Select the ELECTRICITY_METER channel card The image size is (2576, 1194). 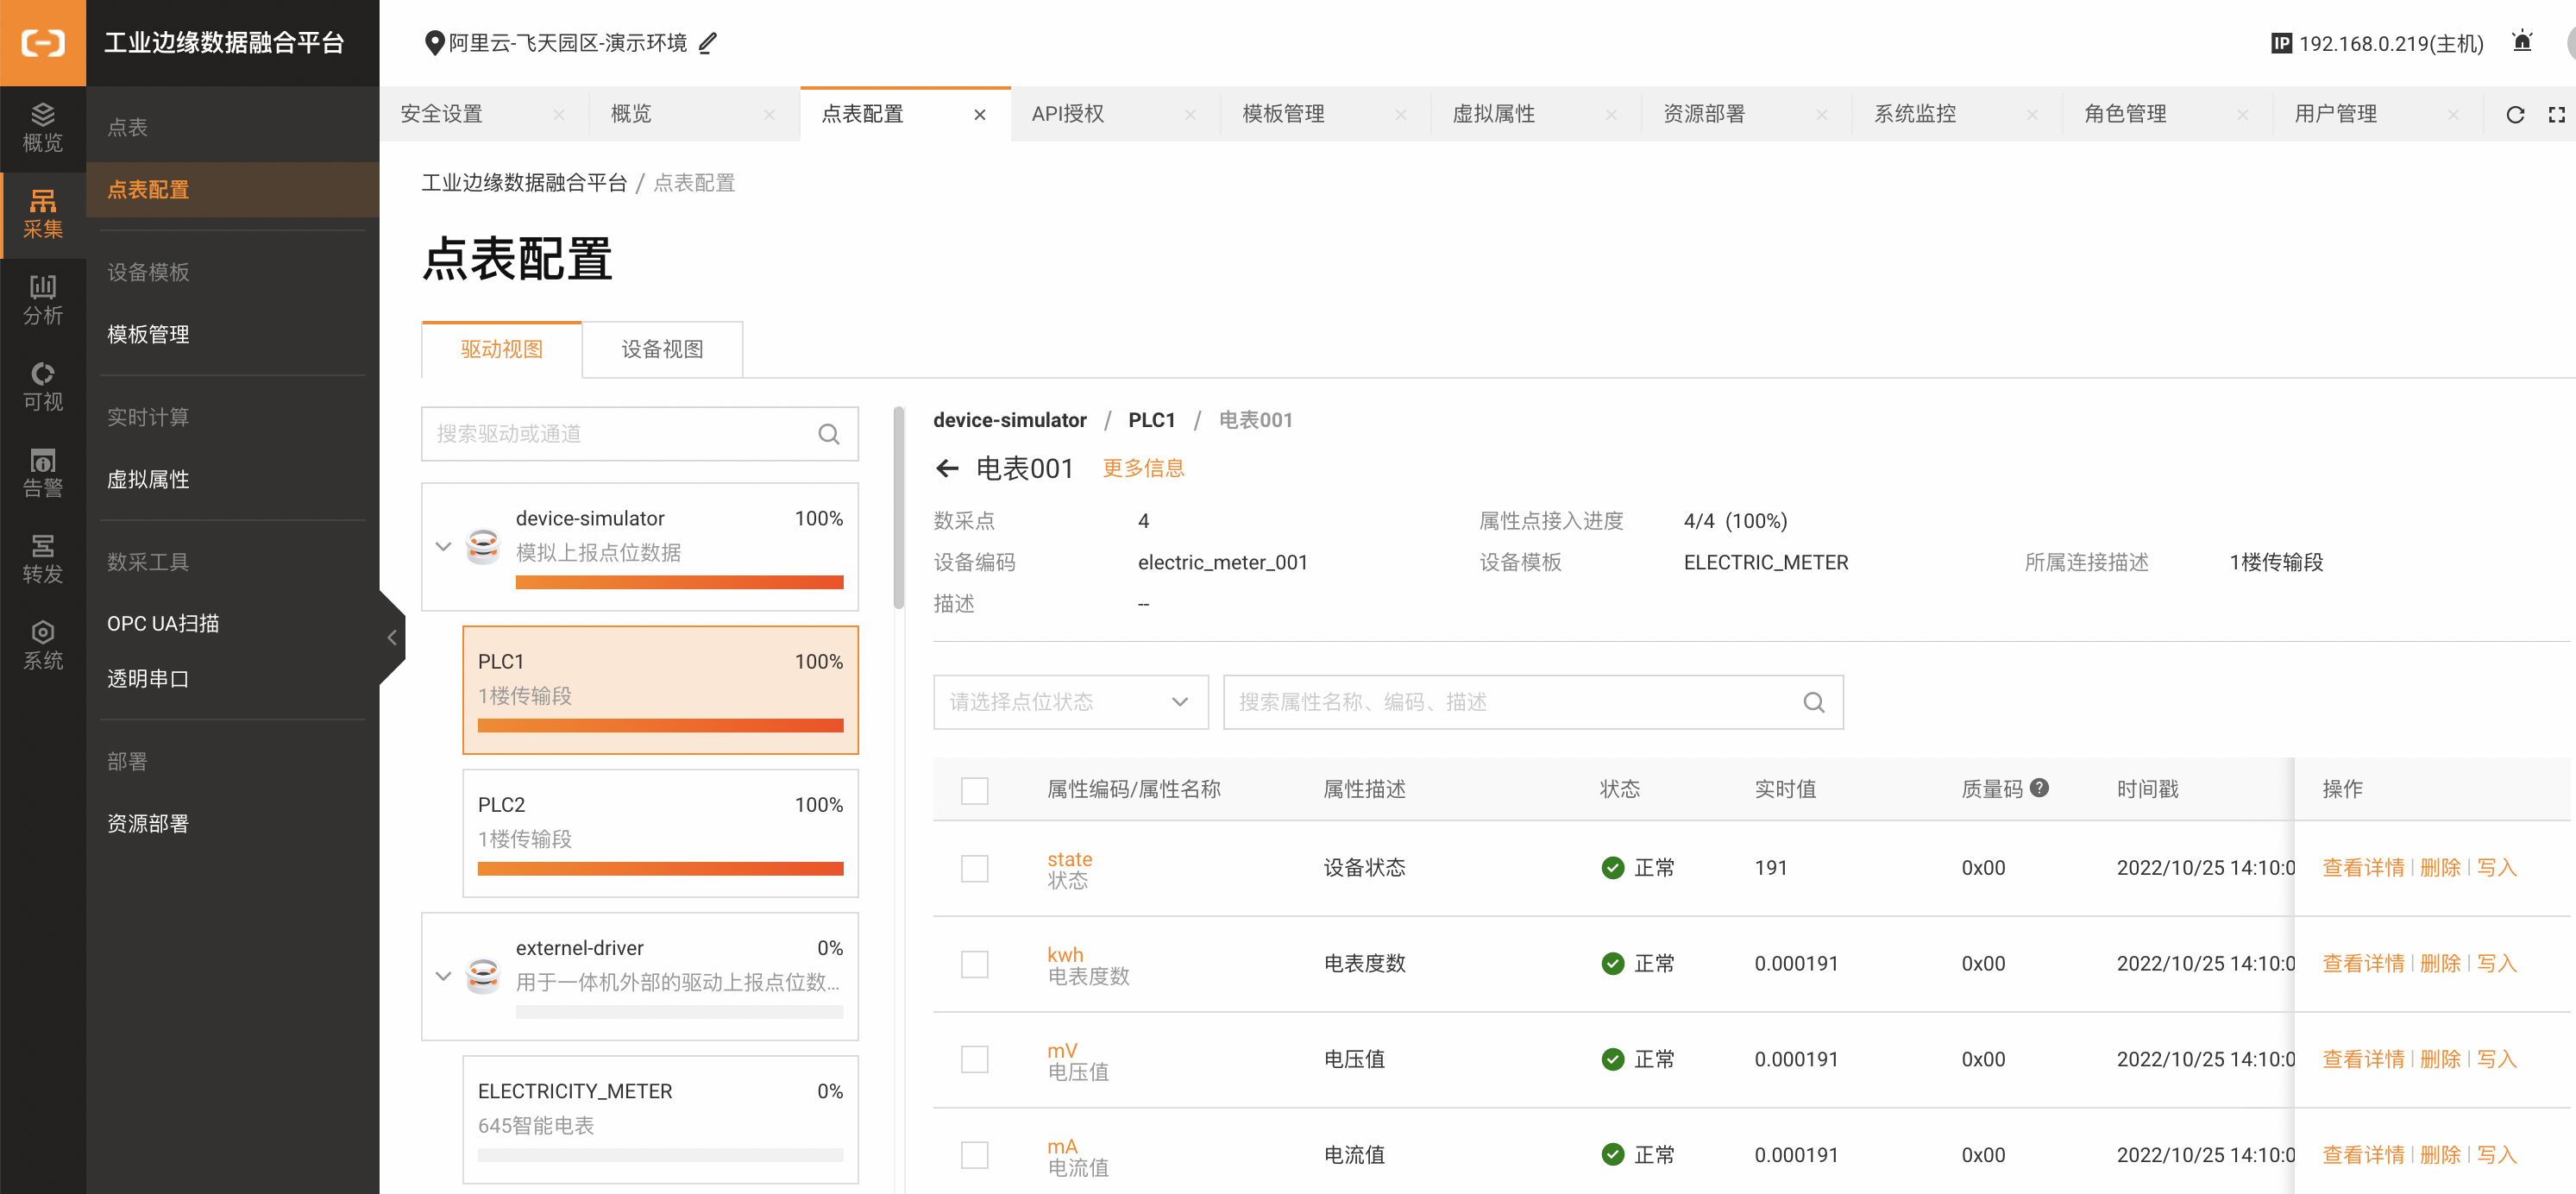point(660,1120)
